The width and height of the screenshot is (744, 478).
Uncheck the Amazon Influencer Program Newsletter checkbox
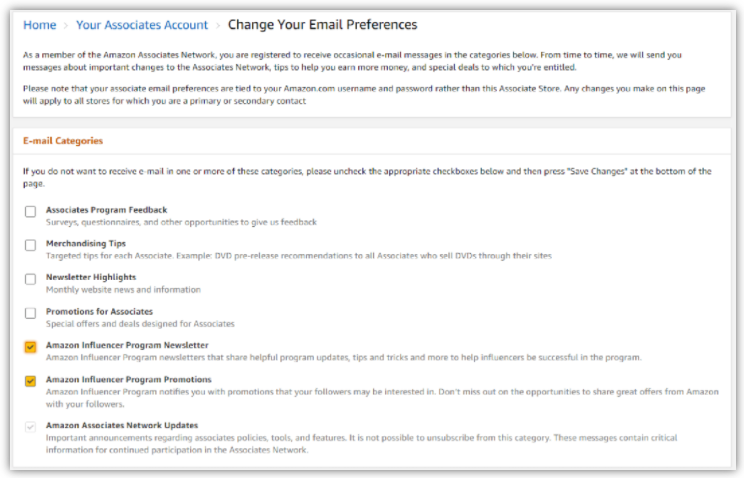30,347
